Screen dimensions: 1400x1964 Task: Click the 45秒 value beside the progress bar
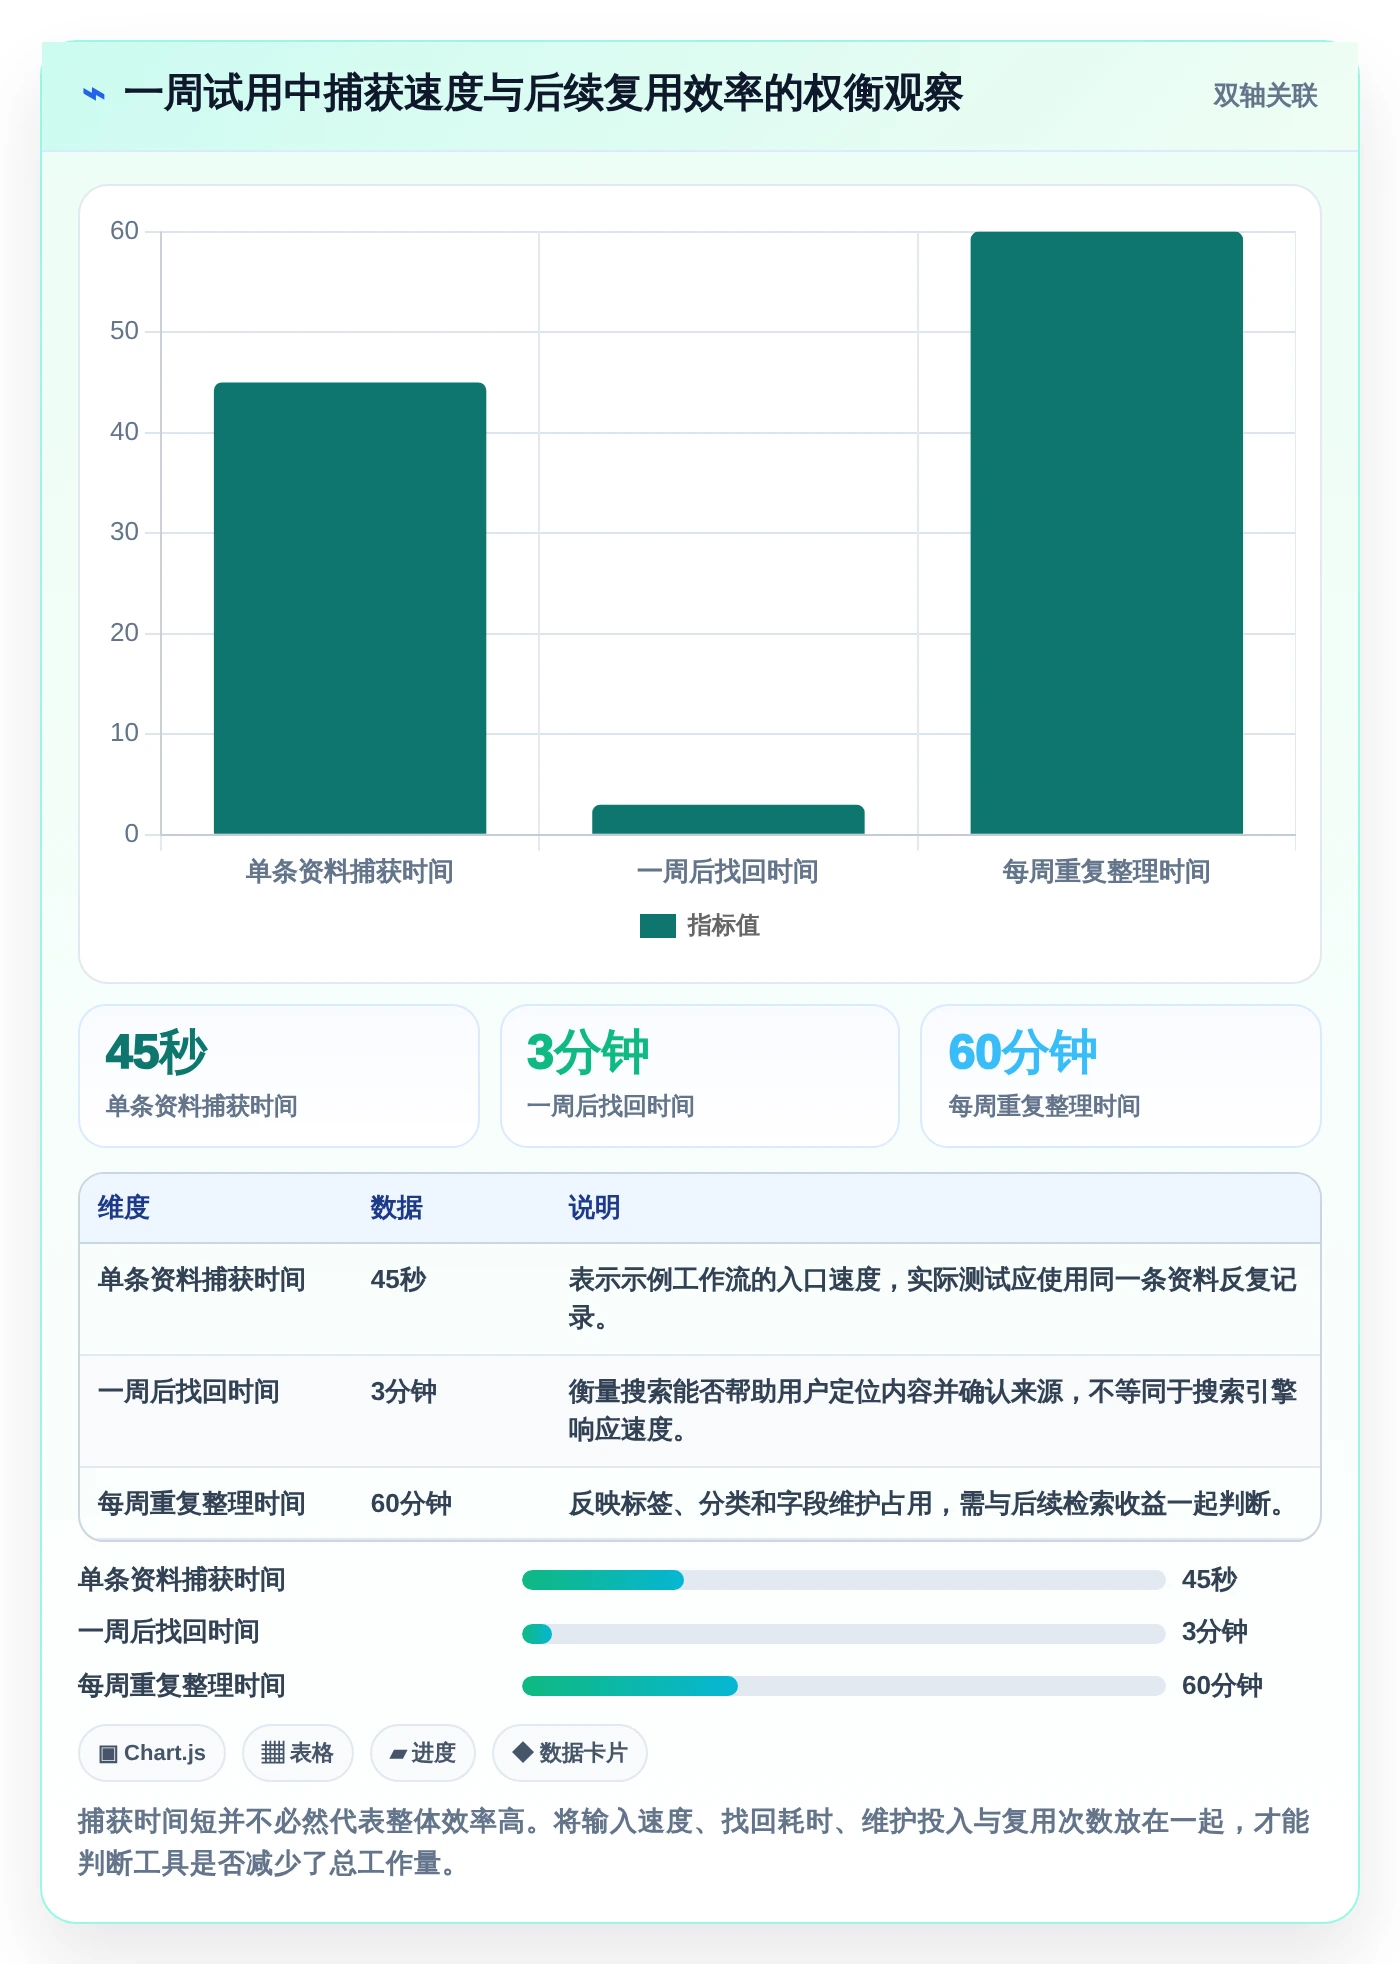[x=1210, y=1580]
